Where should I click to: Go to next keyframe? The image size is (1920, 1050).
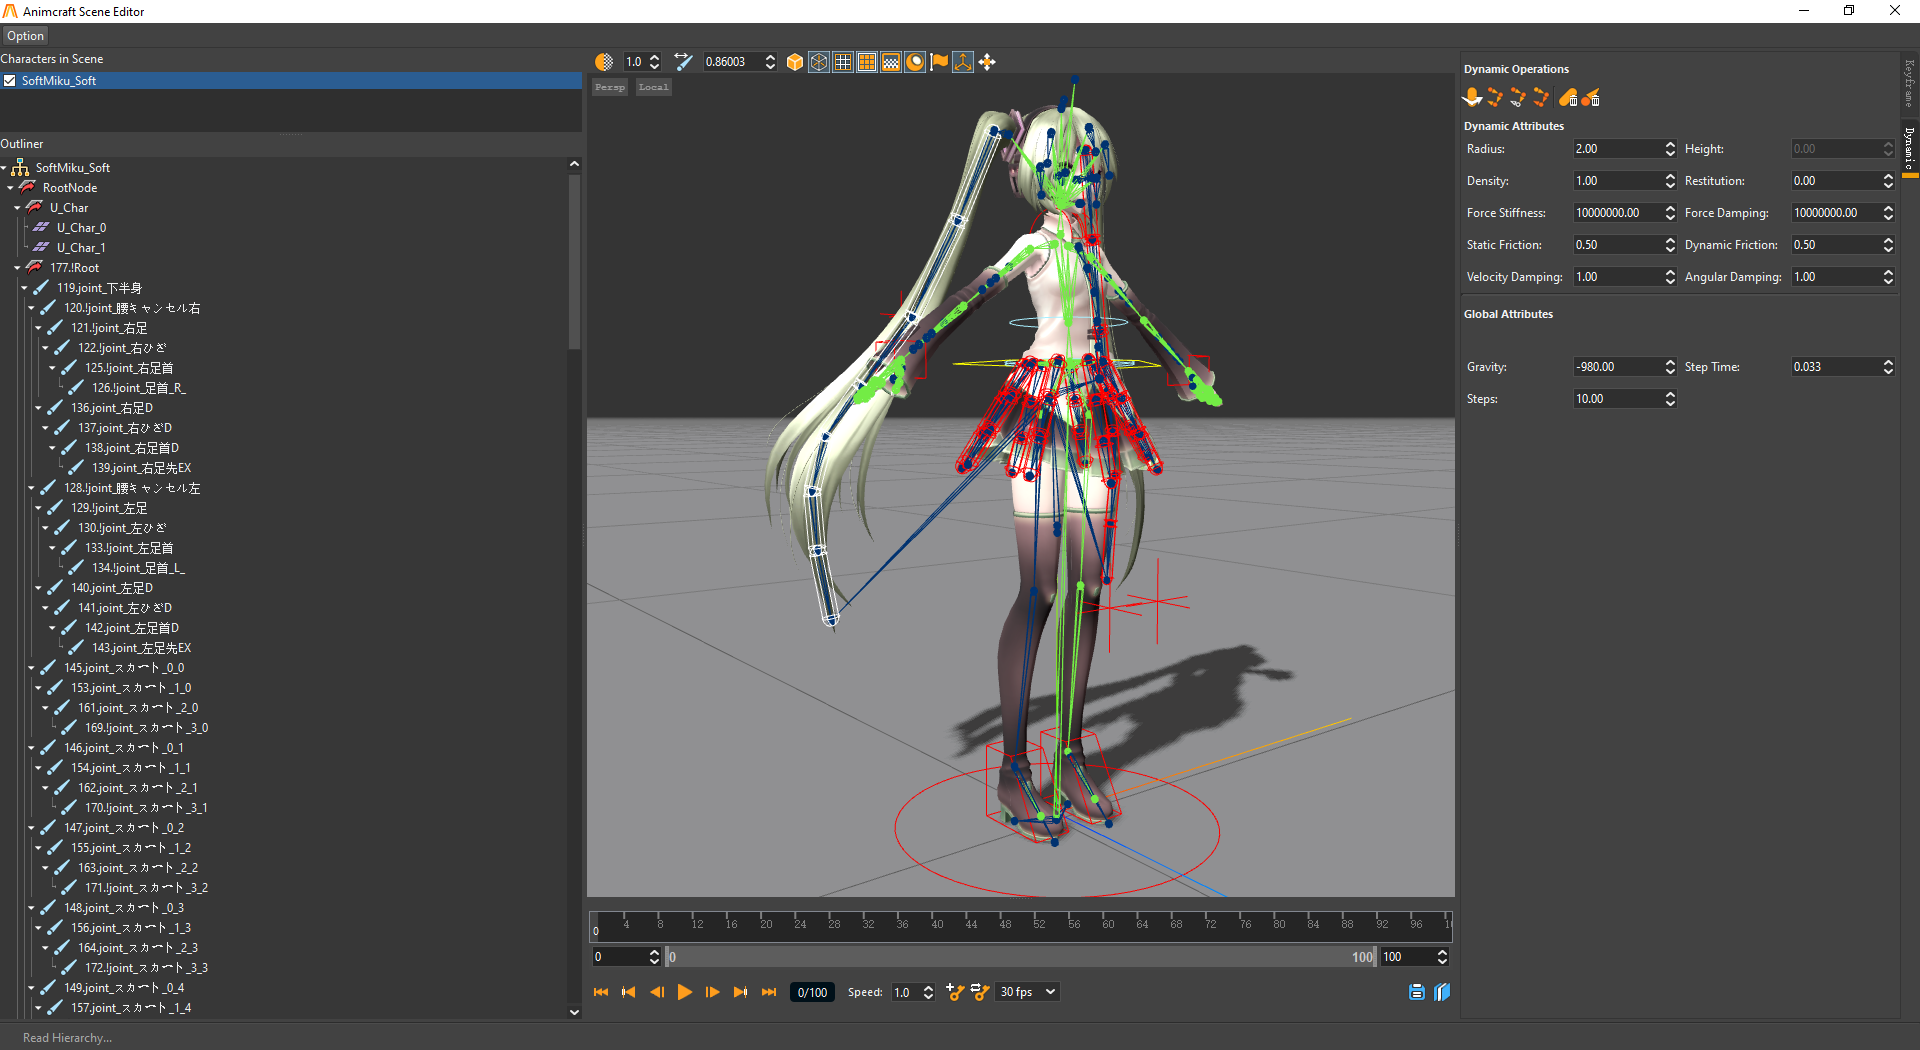click(x=741, y=992)
